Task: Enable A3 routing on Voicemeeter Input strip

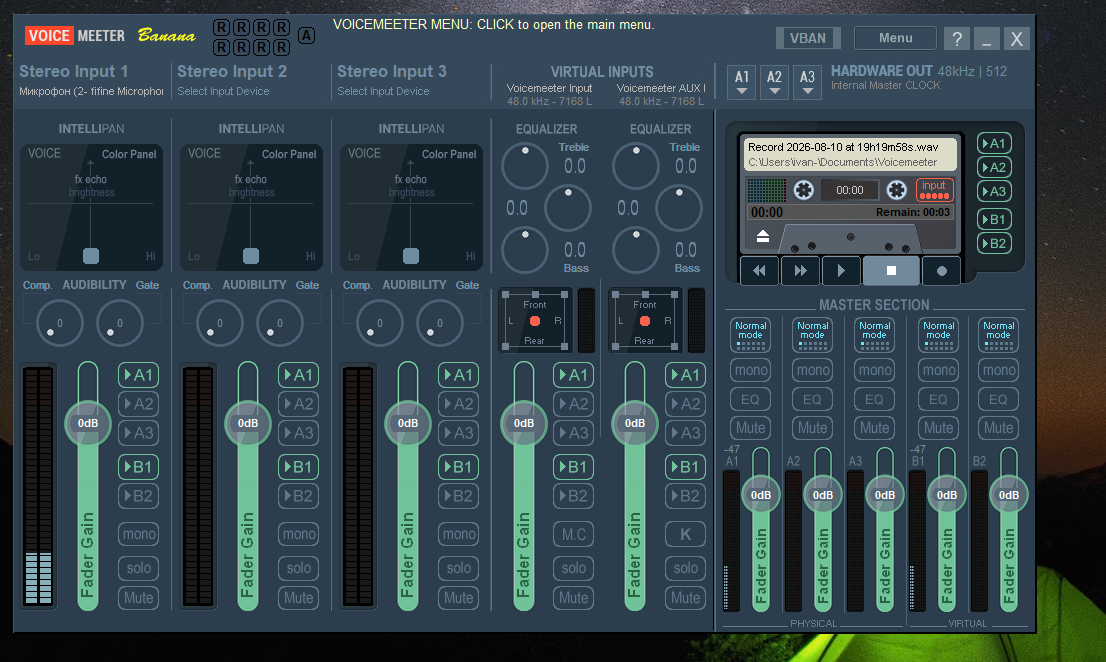Action: point(573,433)
